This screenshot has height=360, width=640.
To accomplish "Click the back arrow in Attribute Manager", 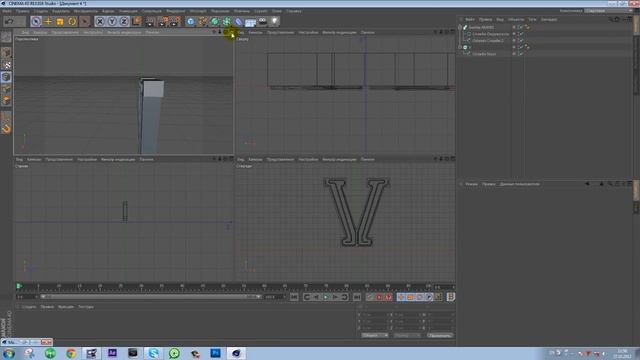I will (587, 184).
